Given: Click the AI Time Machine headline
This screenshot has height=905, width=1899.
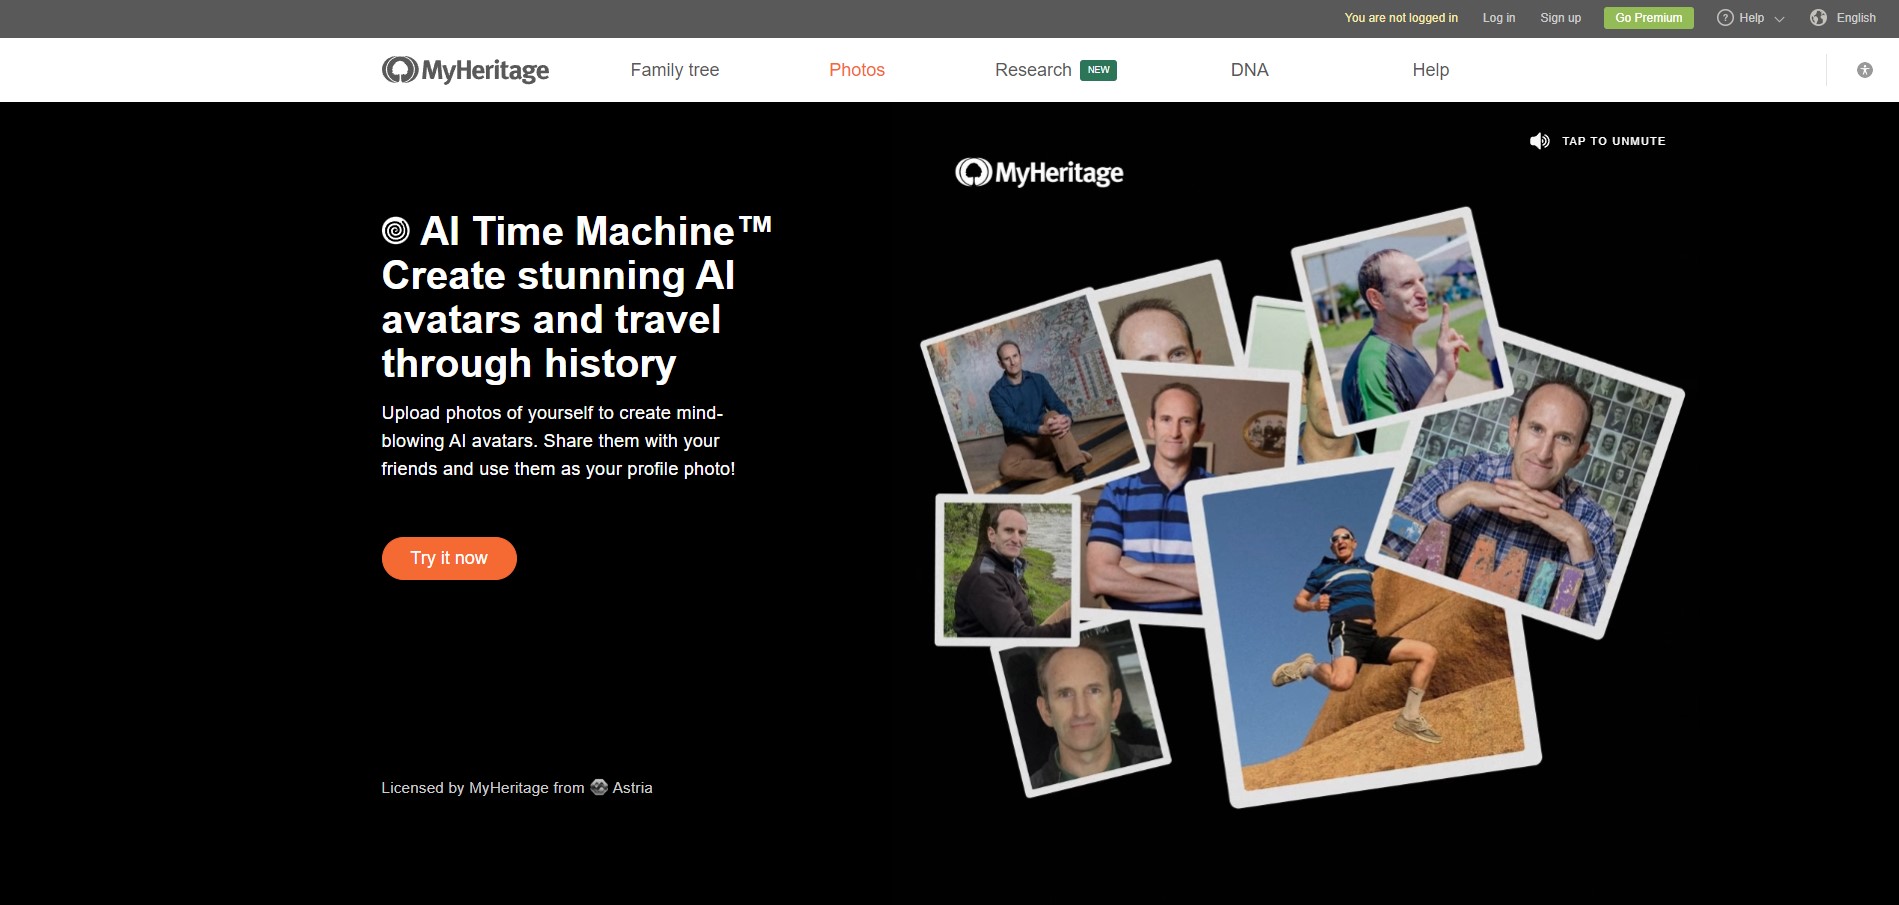Looking at the screenshot, I should pyautogui.click(x=577, y=297).
